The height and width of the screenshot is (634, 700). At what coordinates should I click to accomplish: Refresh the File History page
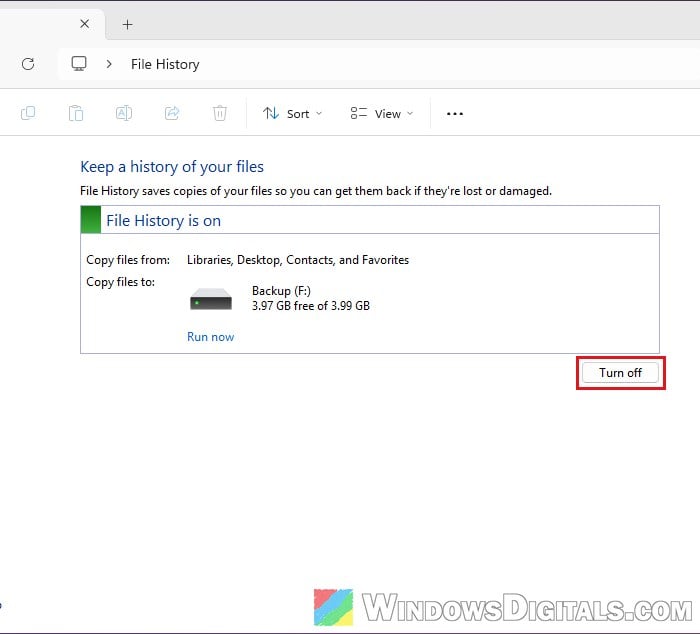coord(28,64)
